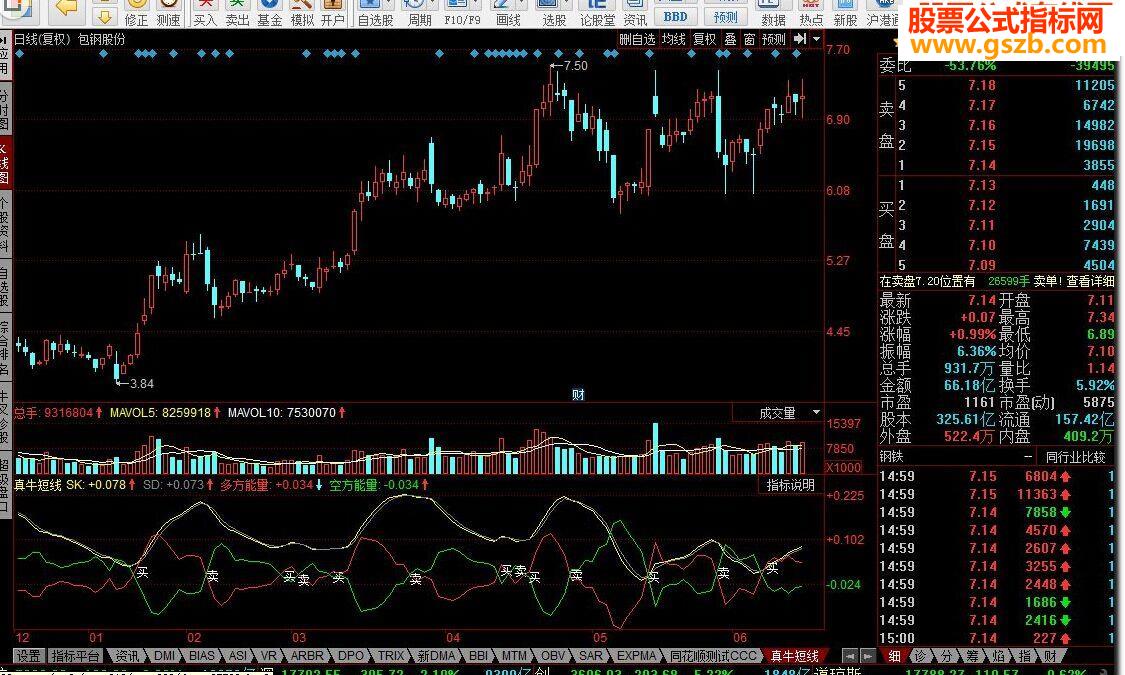
Task: Select the TRIX indicator tab
Action: 391,656
